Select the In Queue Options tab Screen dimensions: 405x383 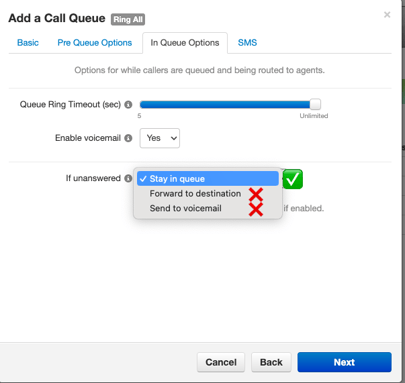[x=185, y=43]
